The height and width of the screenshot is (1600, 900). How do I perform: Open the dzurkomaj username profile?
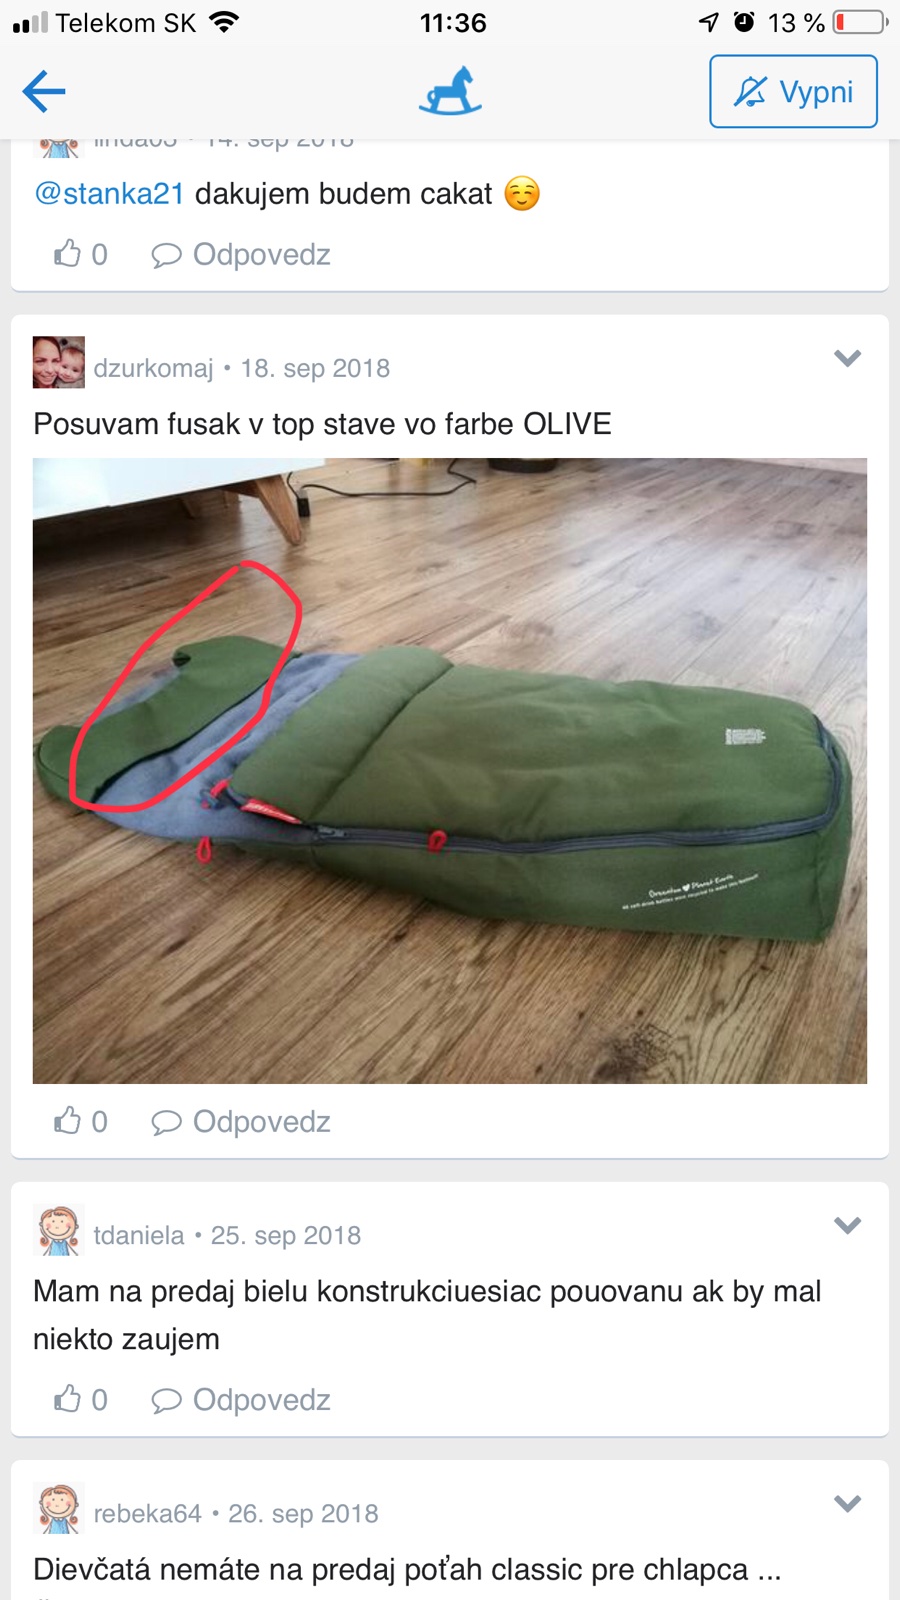153,368
